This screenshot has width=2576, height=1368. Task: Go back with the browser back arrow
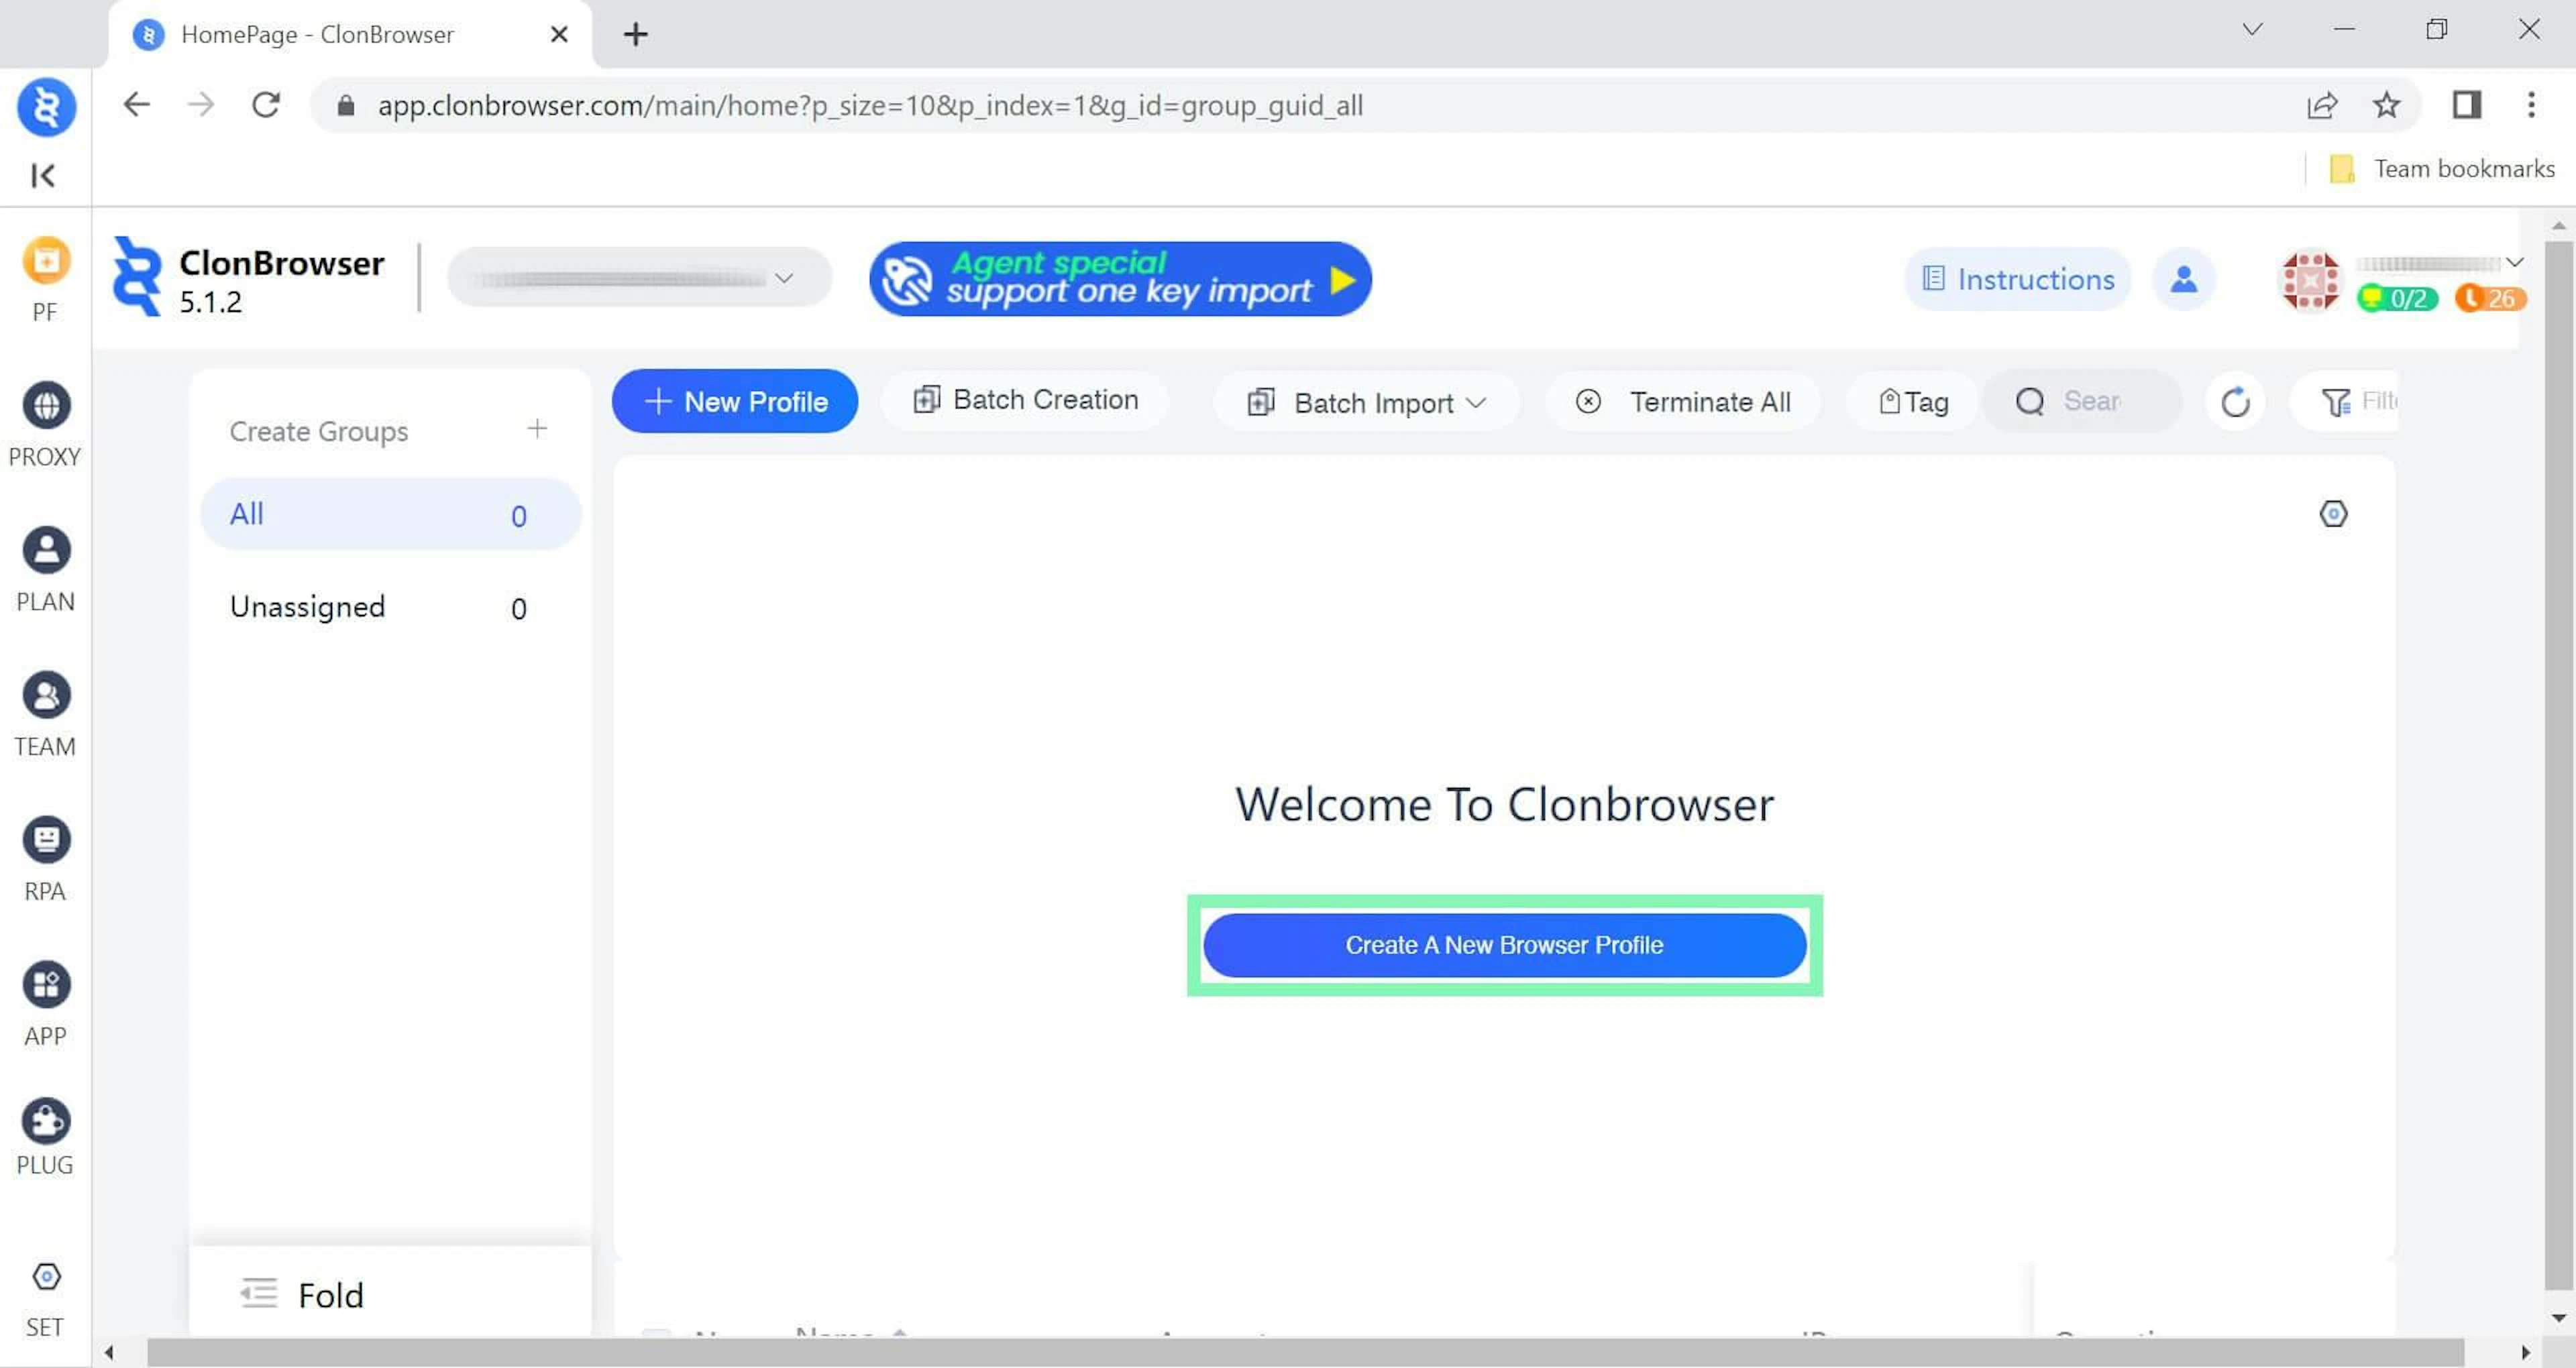click(137, 104)
